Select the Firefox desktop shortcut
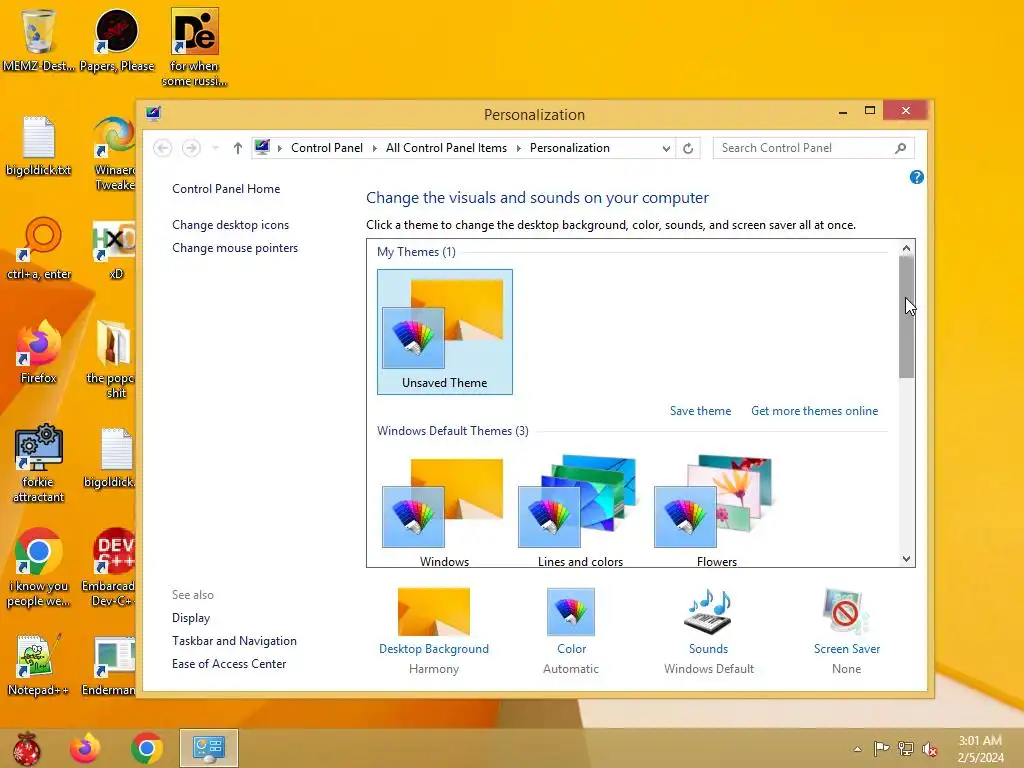The width and height of the screenshot is (1024, 768). pos(39,353)
